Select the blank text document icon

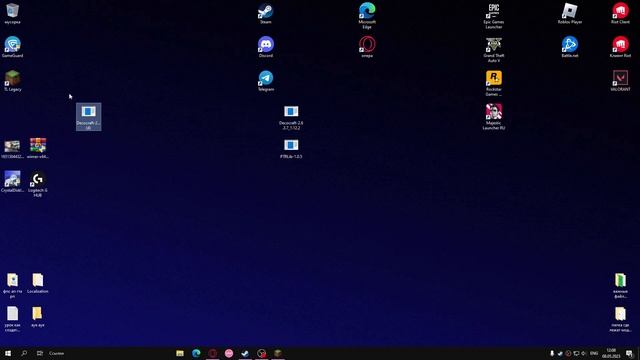(x=12, y=319)
